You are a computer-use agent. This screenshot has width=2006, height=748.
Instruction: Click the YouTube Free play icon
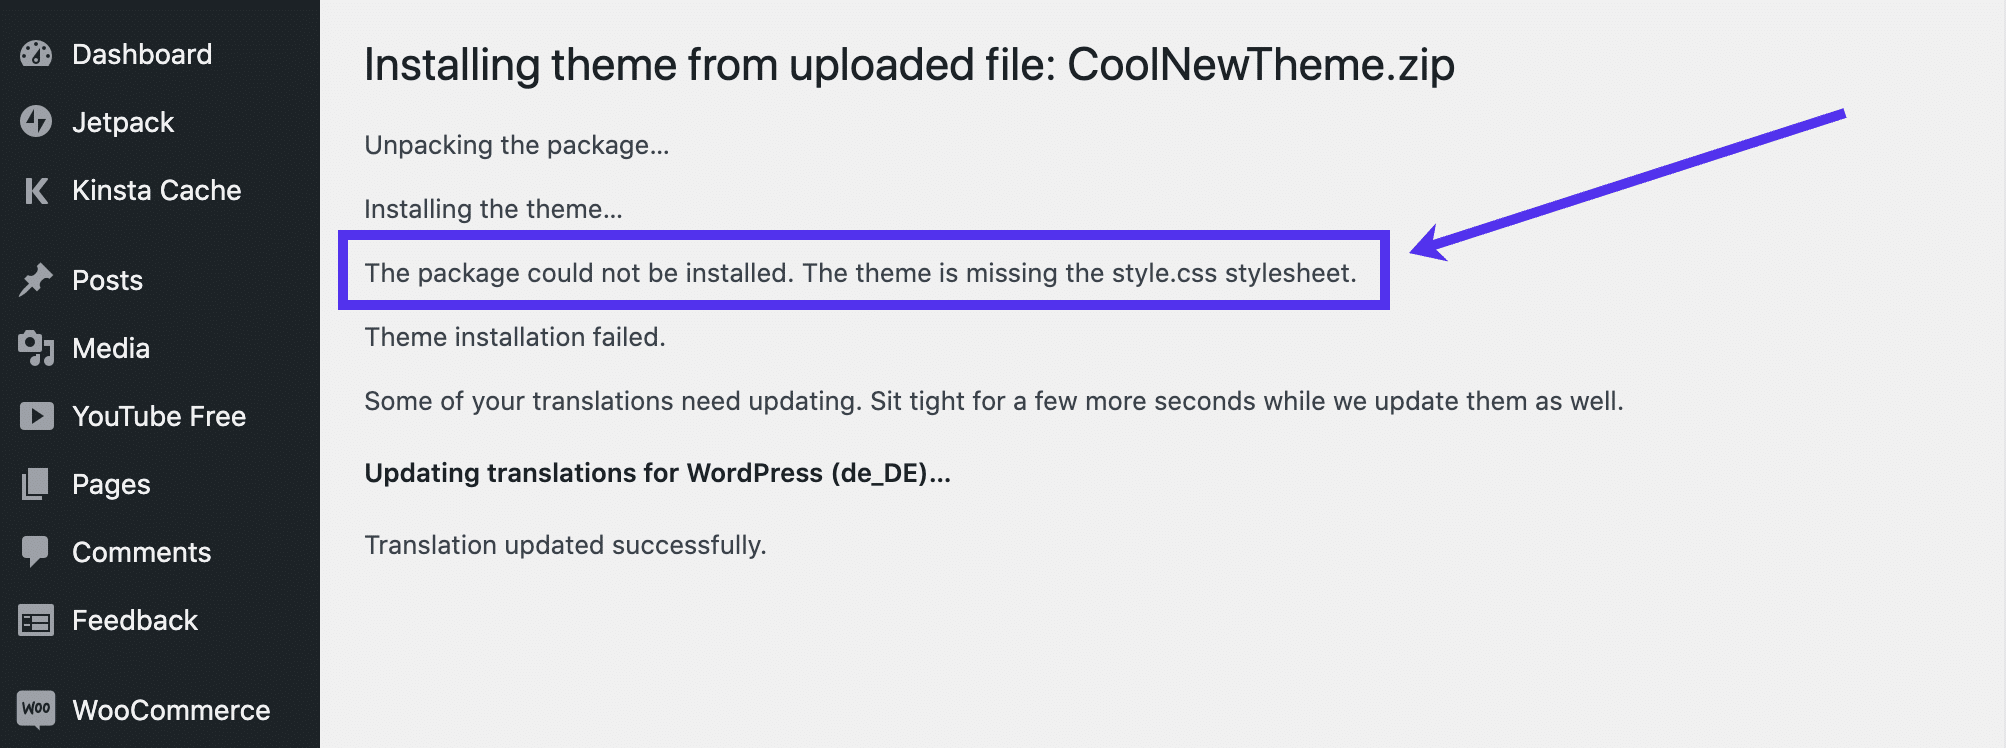coord(36,416)
